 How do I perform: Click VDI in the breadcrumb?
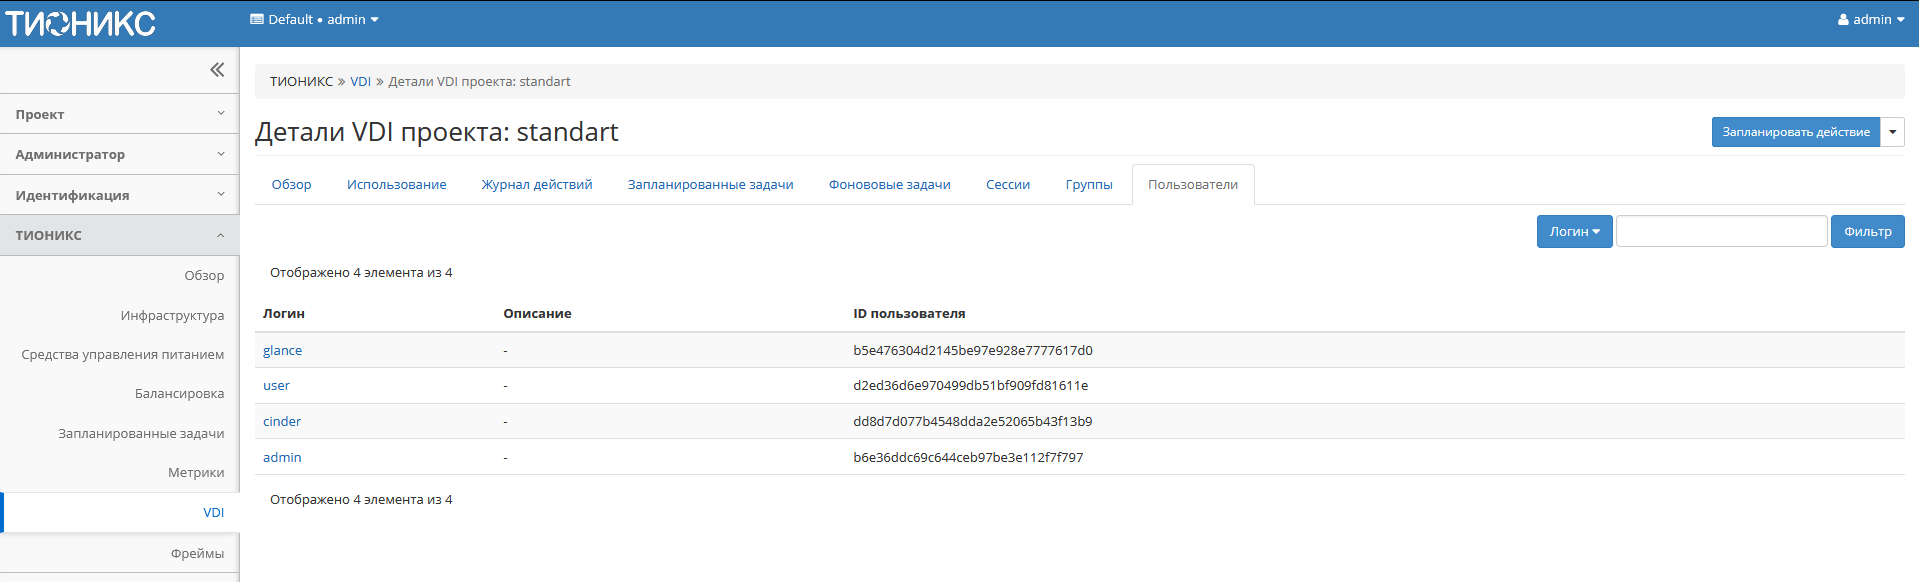pos(360,82)
